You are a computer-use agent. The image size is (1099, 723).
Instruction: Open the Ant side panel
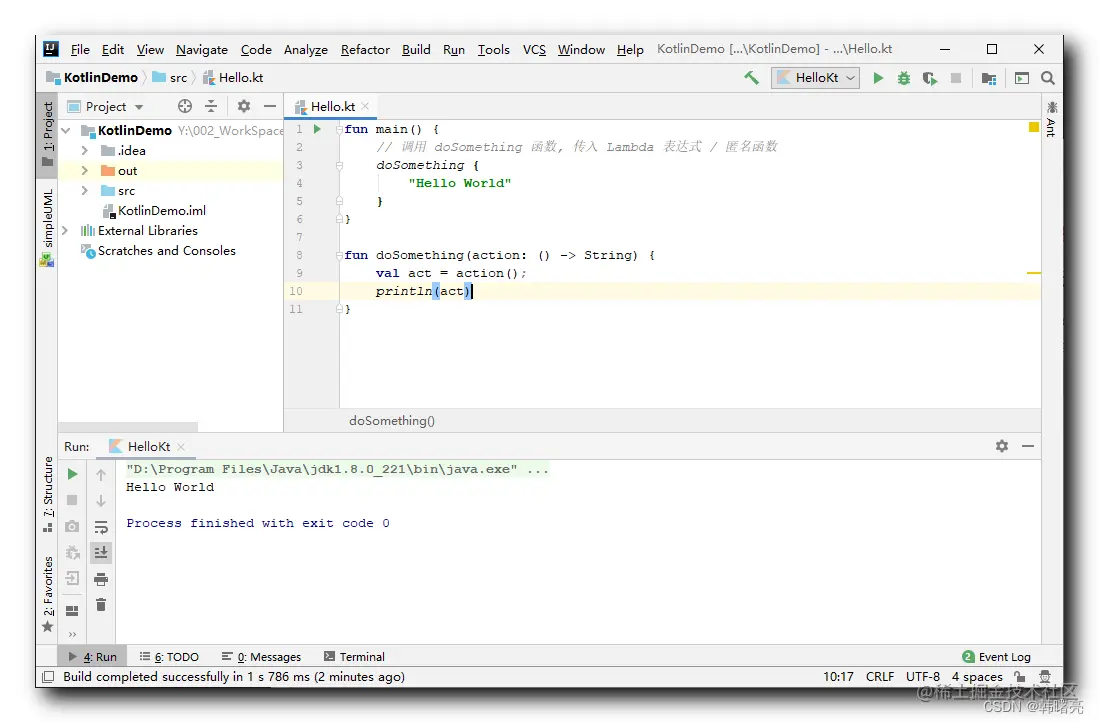1051,118
